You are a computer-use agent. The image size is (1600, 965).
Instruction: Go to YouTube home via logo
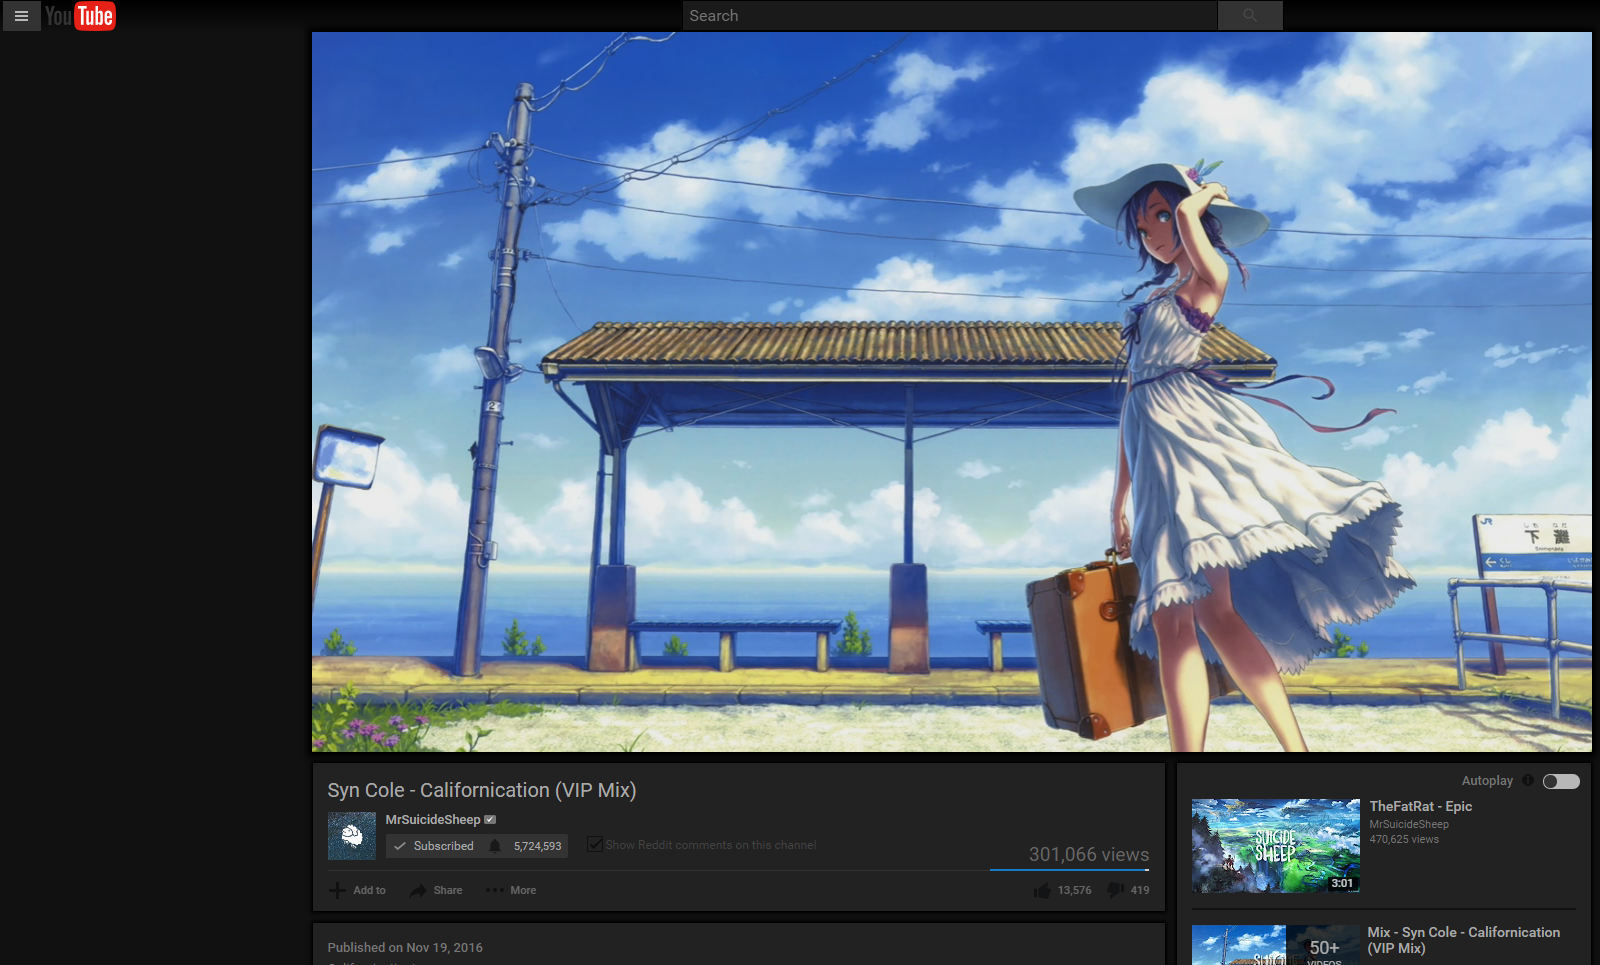[x=80, y=16]
